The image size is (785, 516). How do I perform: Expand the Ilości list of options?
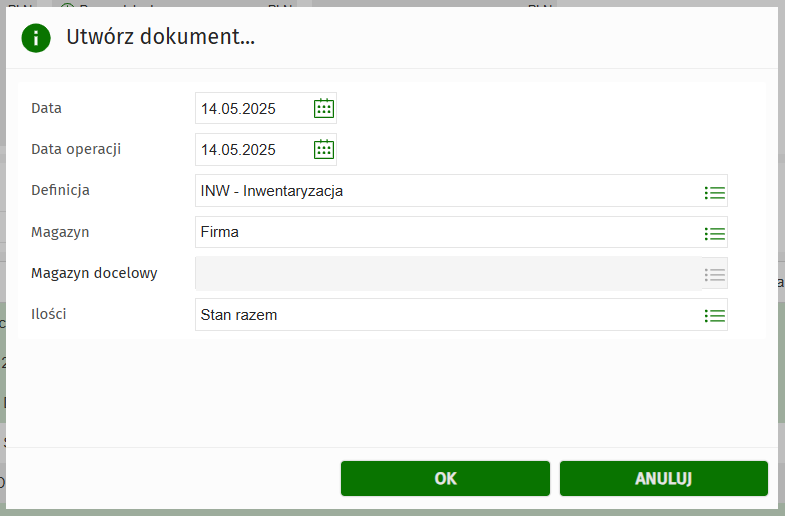point(714,315)
